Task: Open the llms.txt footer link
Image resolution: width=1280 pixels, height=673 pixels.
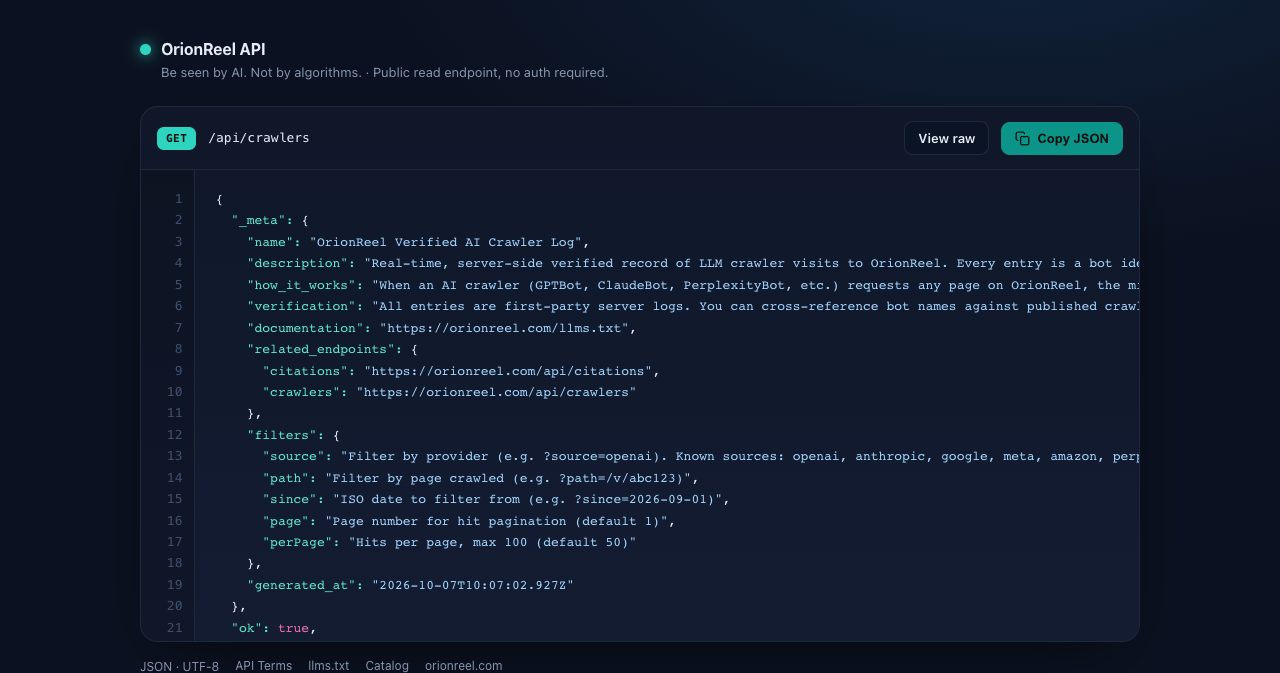Action: 329,666
